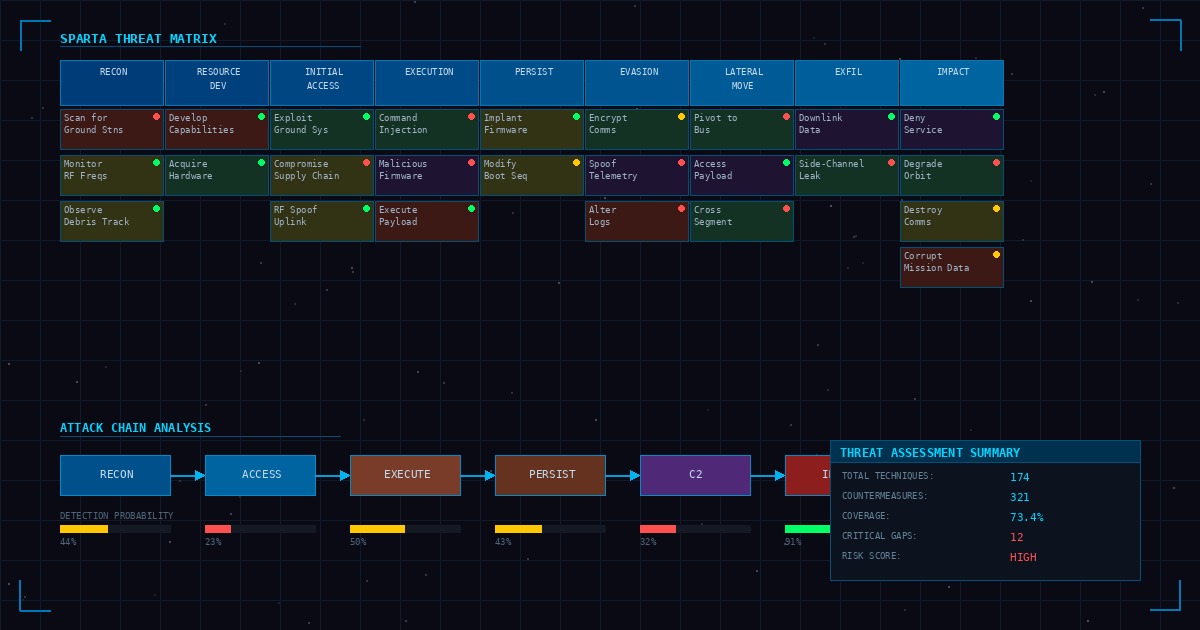Toggle the status dot on Modify Boot Seq

576,161
